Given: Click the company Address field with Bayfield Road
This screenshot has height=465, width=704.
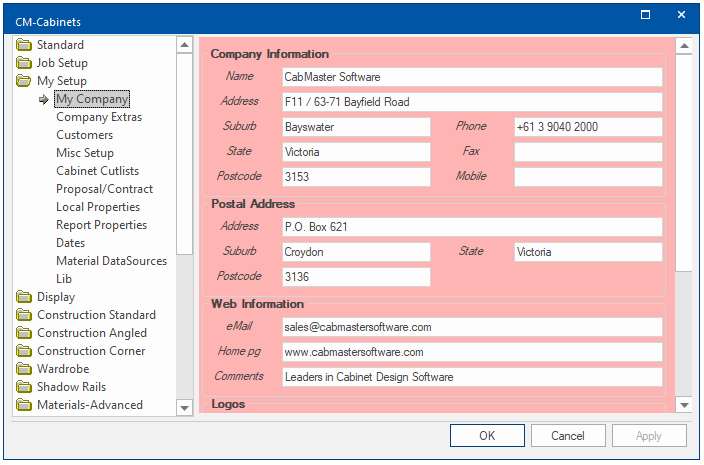Looking at the screenshot, I should click(x=472, y=102).
